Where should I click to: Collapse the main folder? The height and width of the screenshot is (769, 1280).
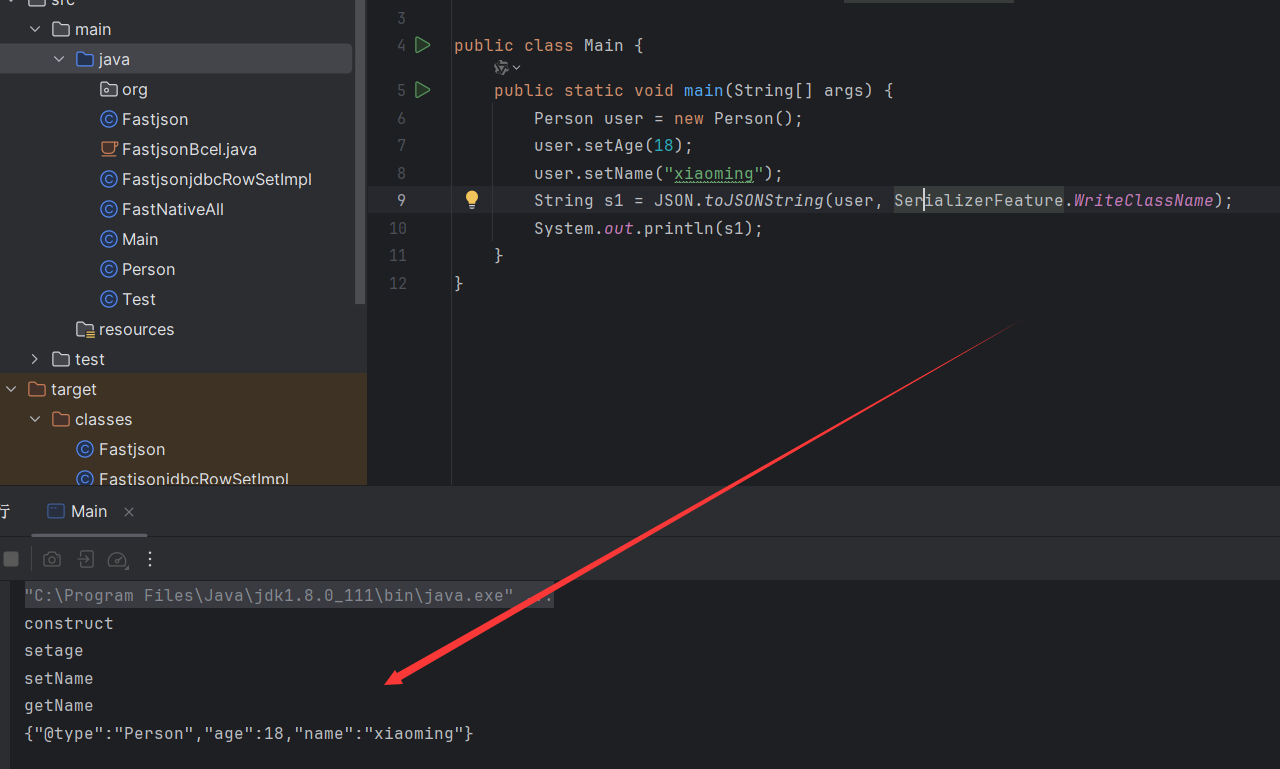35,29
